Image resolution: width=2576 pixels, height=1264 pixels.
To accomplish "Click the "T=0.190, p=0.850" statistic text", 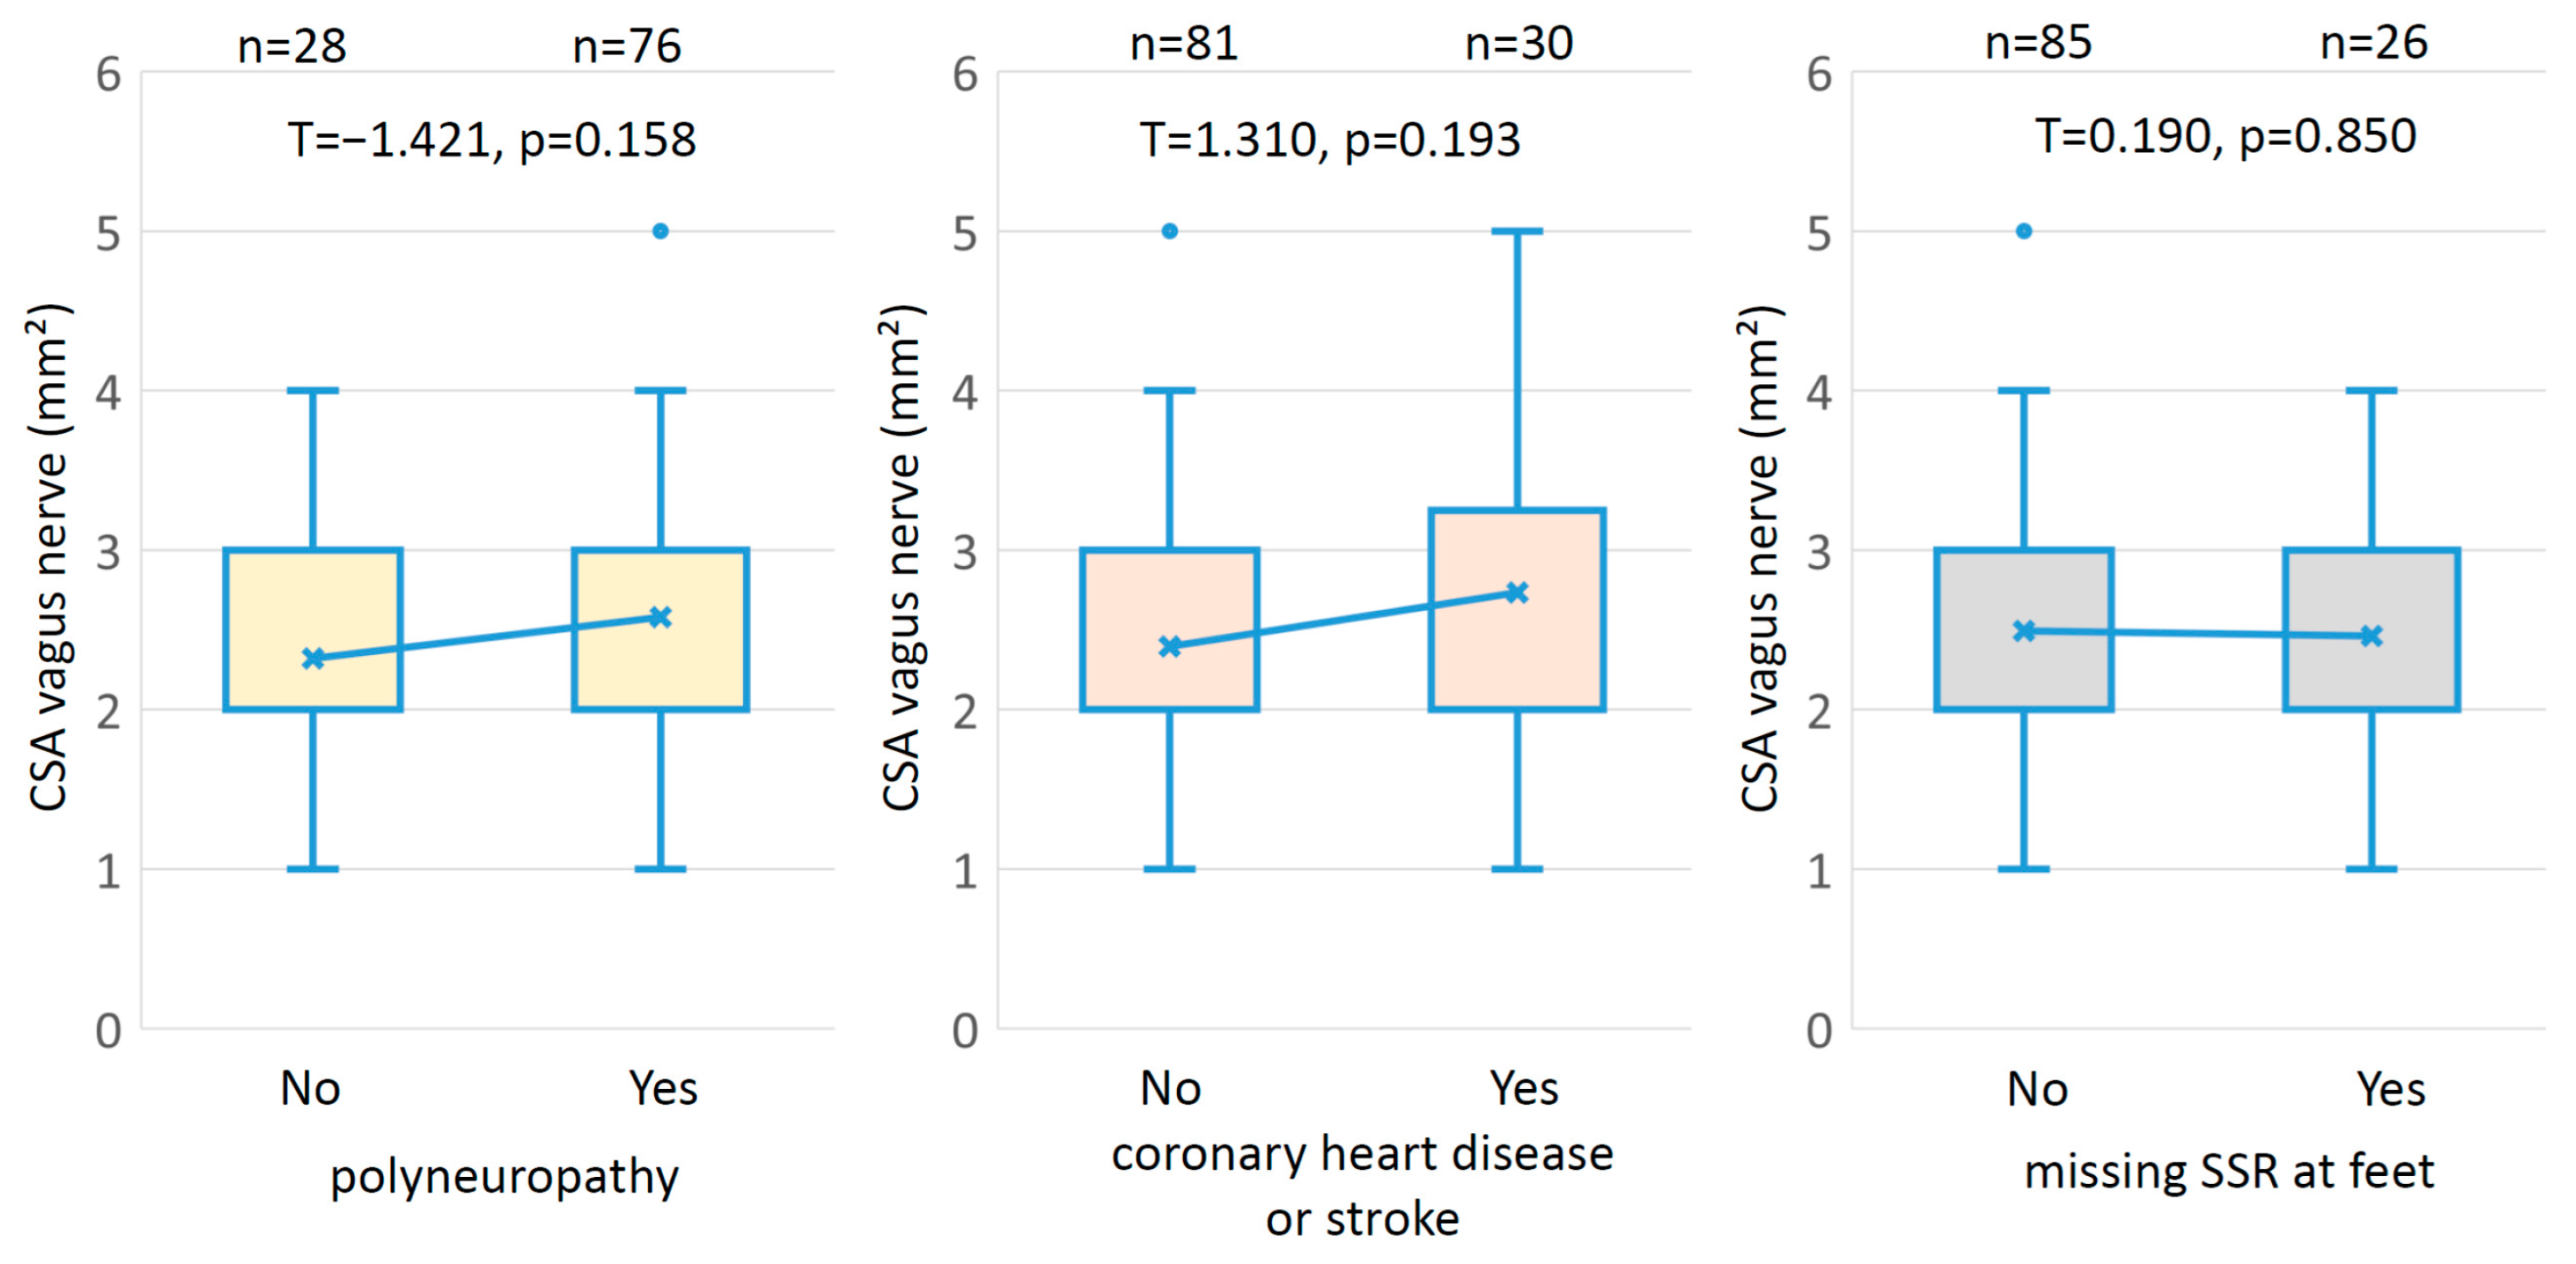I will (x=2226, y=136).
